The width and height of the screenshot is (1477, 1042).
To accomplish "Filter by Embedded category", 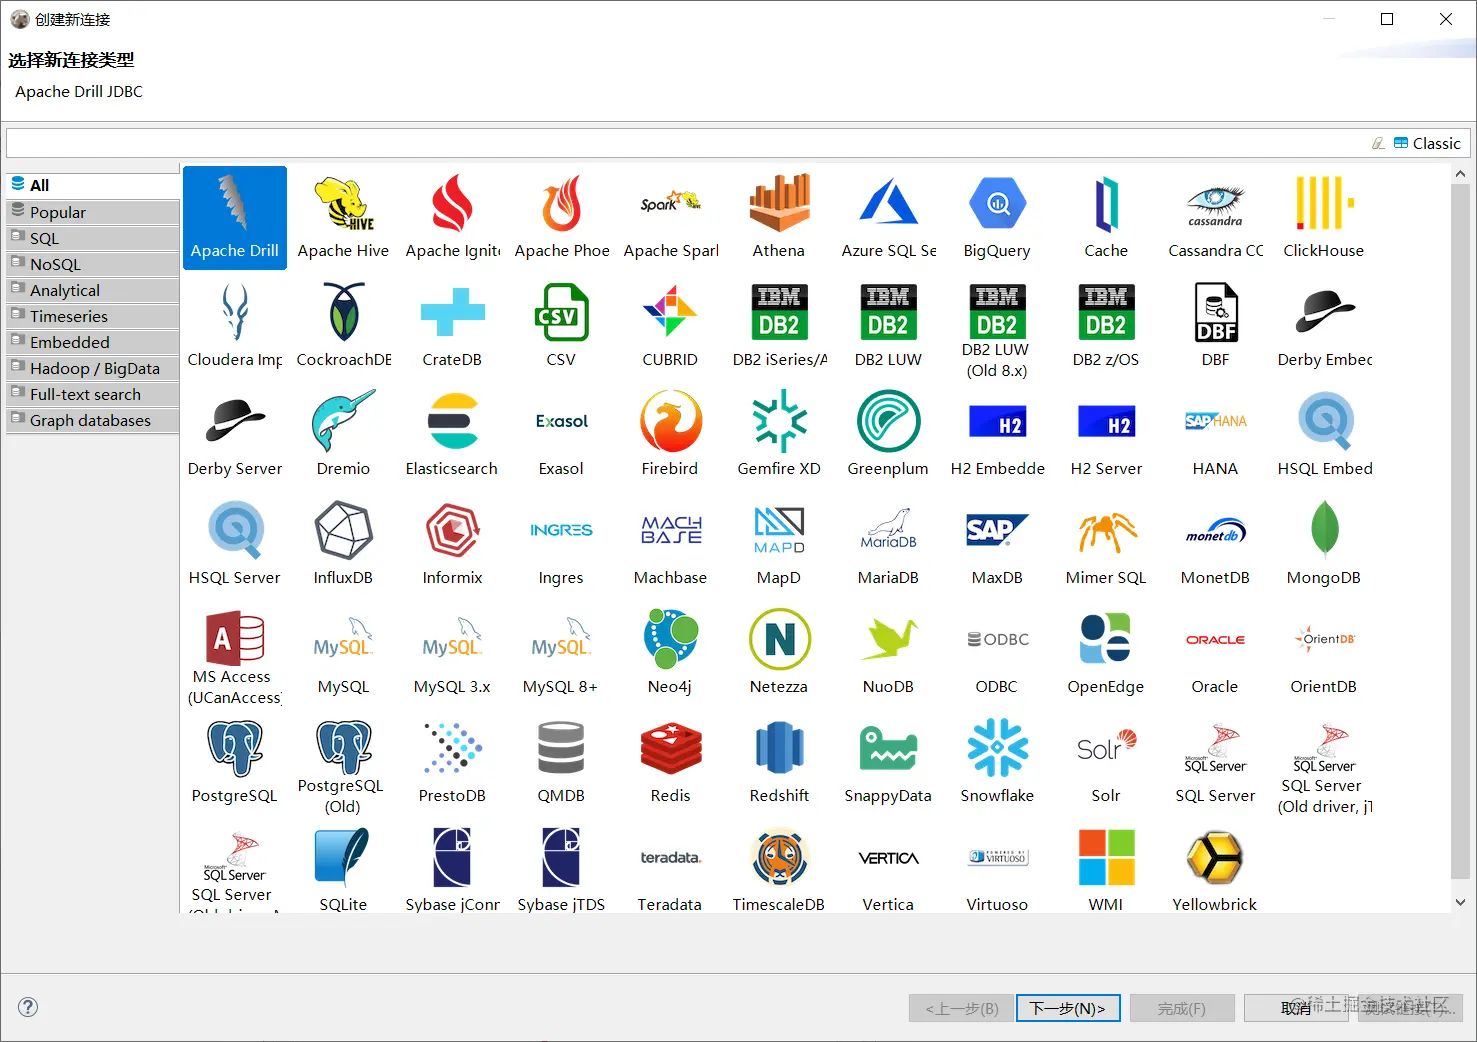I will pyautogui.click(x=92, y=342).
